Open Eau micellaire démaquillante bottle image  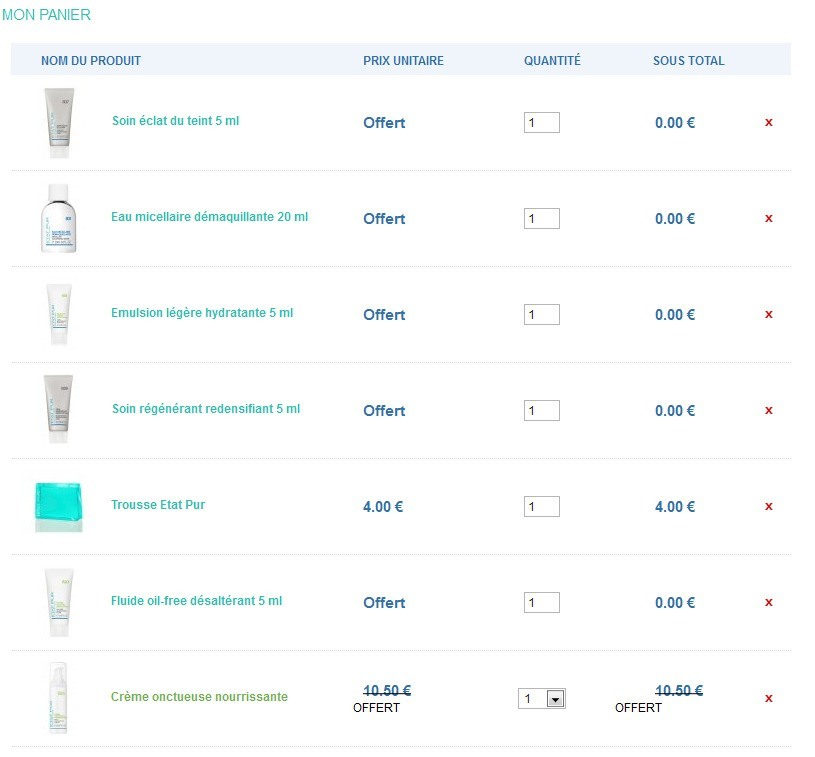tap(59, 218)
